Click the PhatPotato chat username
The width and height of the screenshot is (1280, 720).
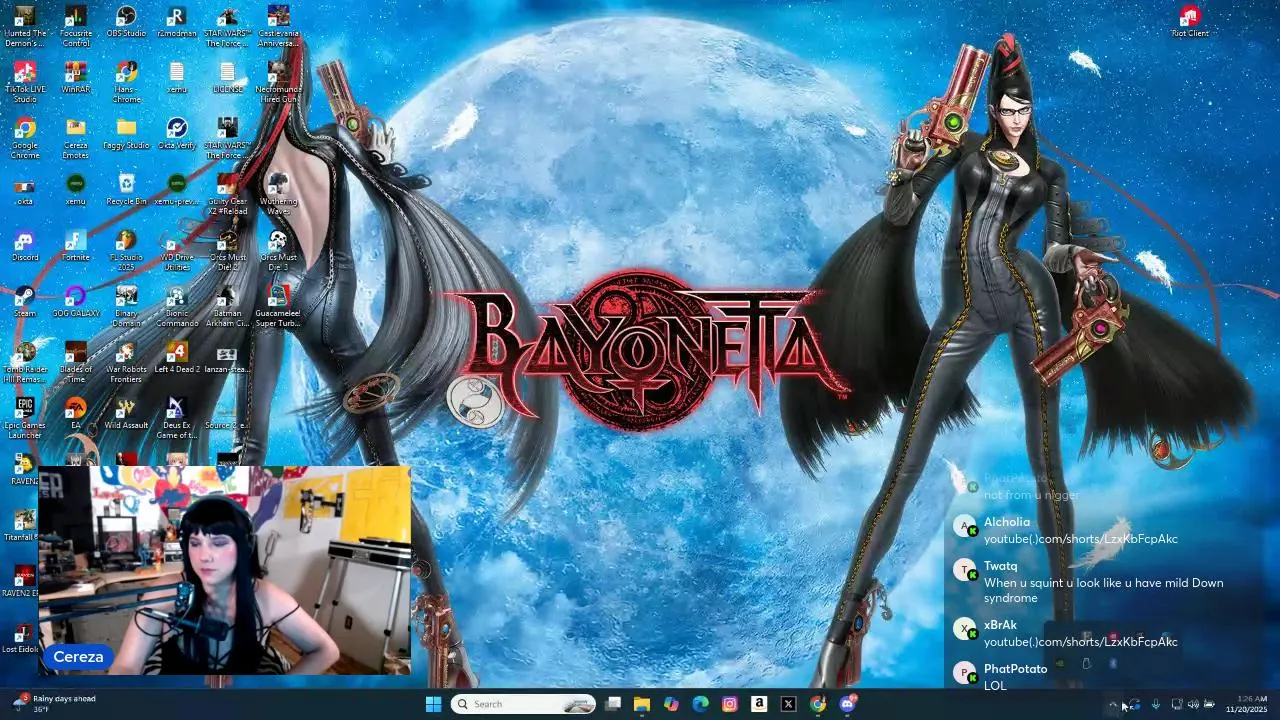tap(1015, 669)
